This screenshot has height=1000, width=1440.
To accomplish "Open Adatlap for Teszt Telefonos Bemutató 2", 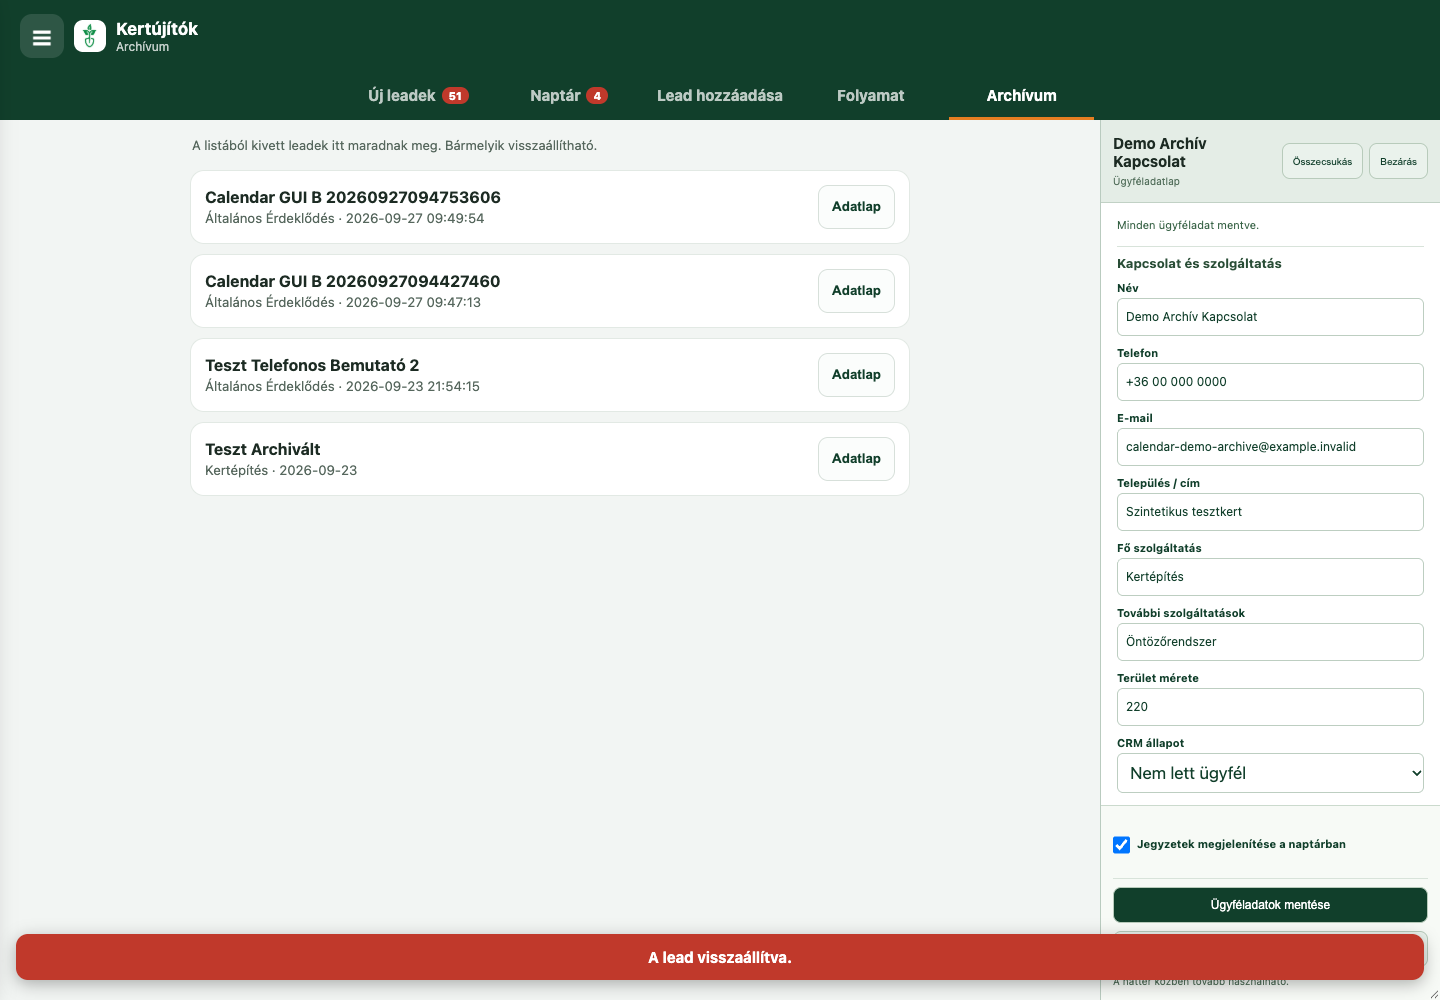I will 856,375.
